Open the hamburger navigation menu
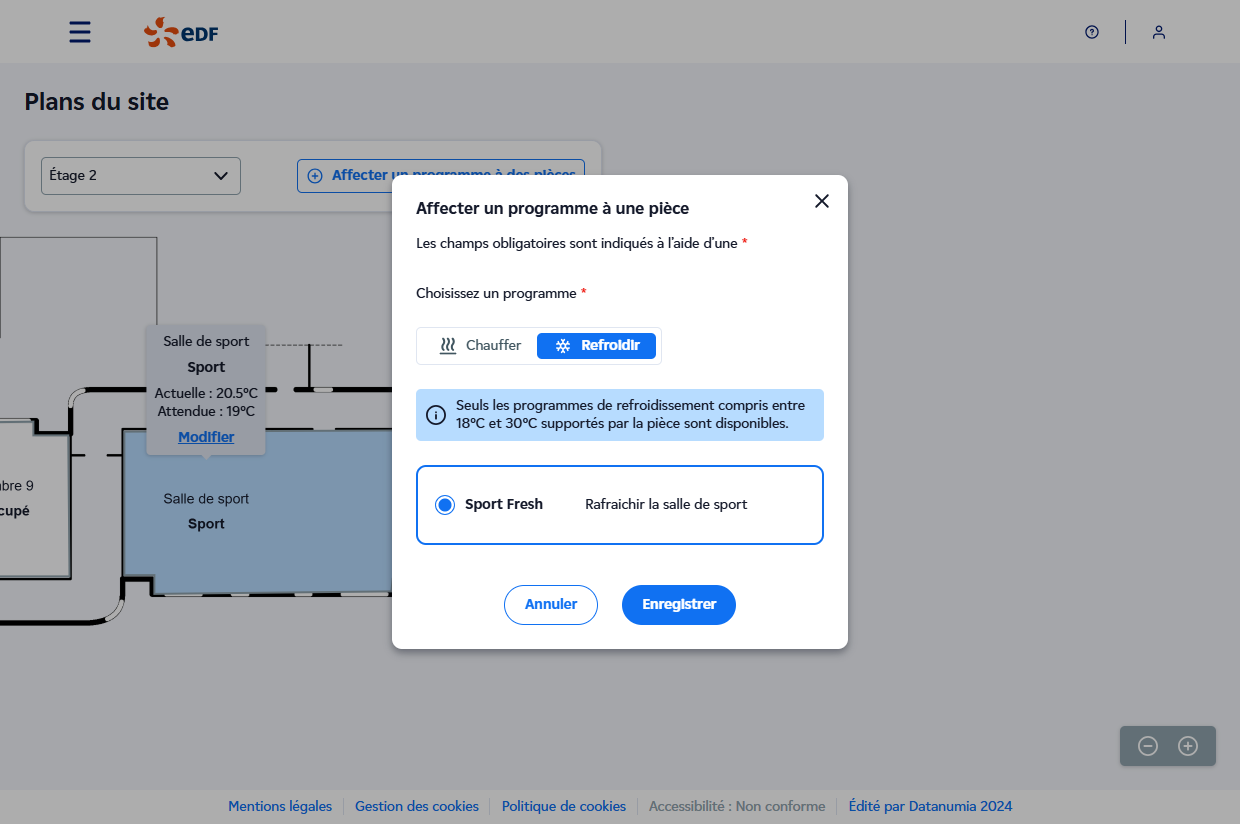Viewport: 1240px width, 824px height. [x=80, y=32]
